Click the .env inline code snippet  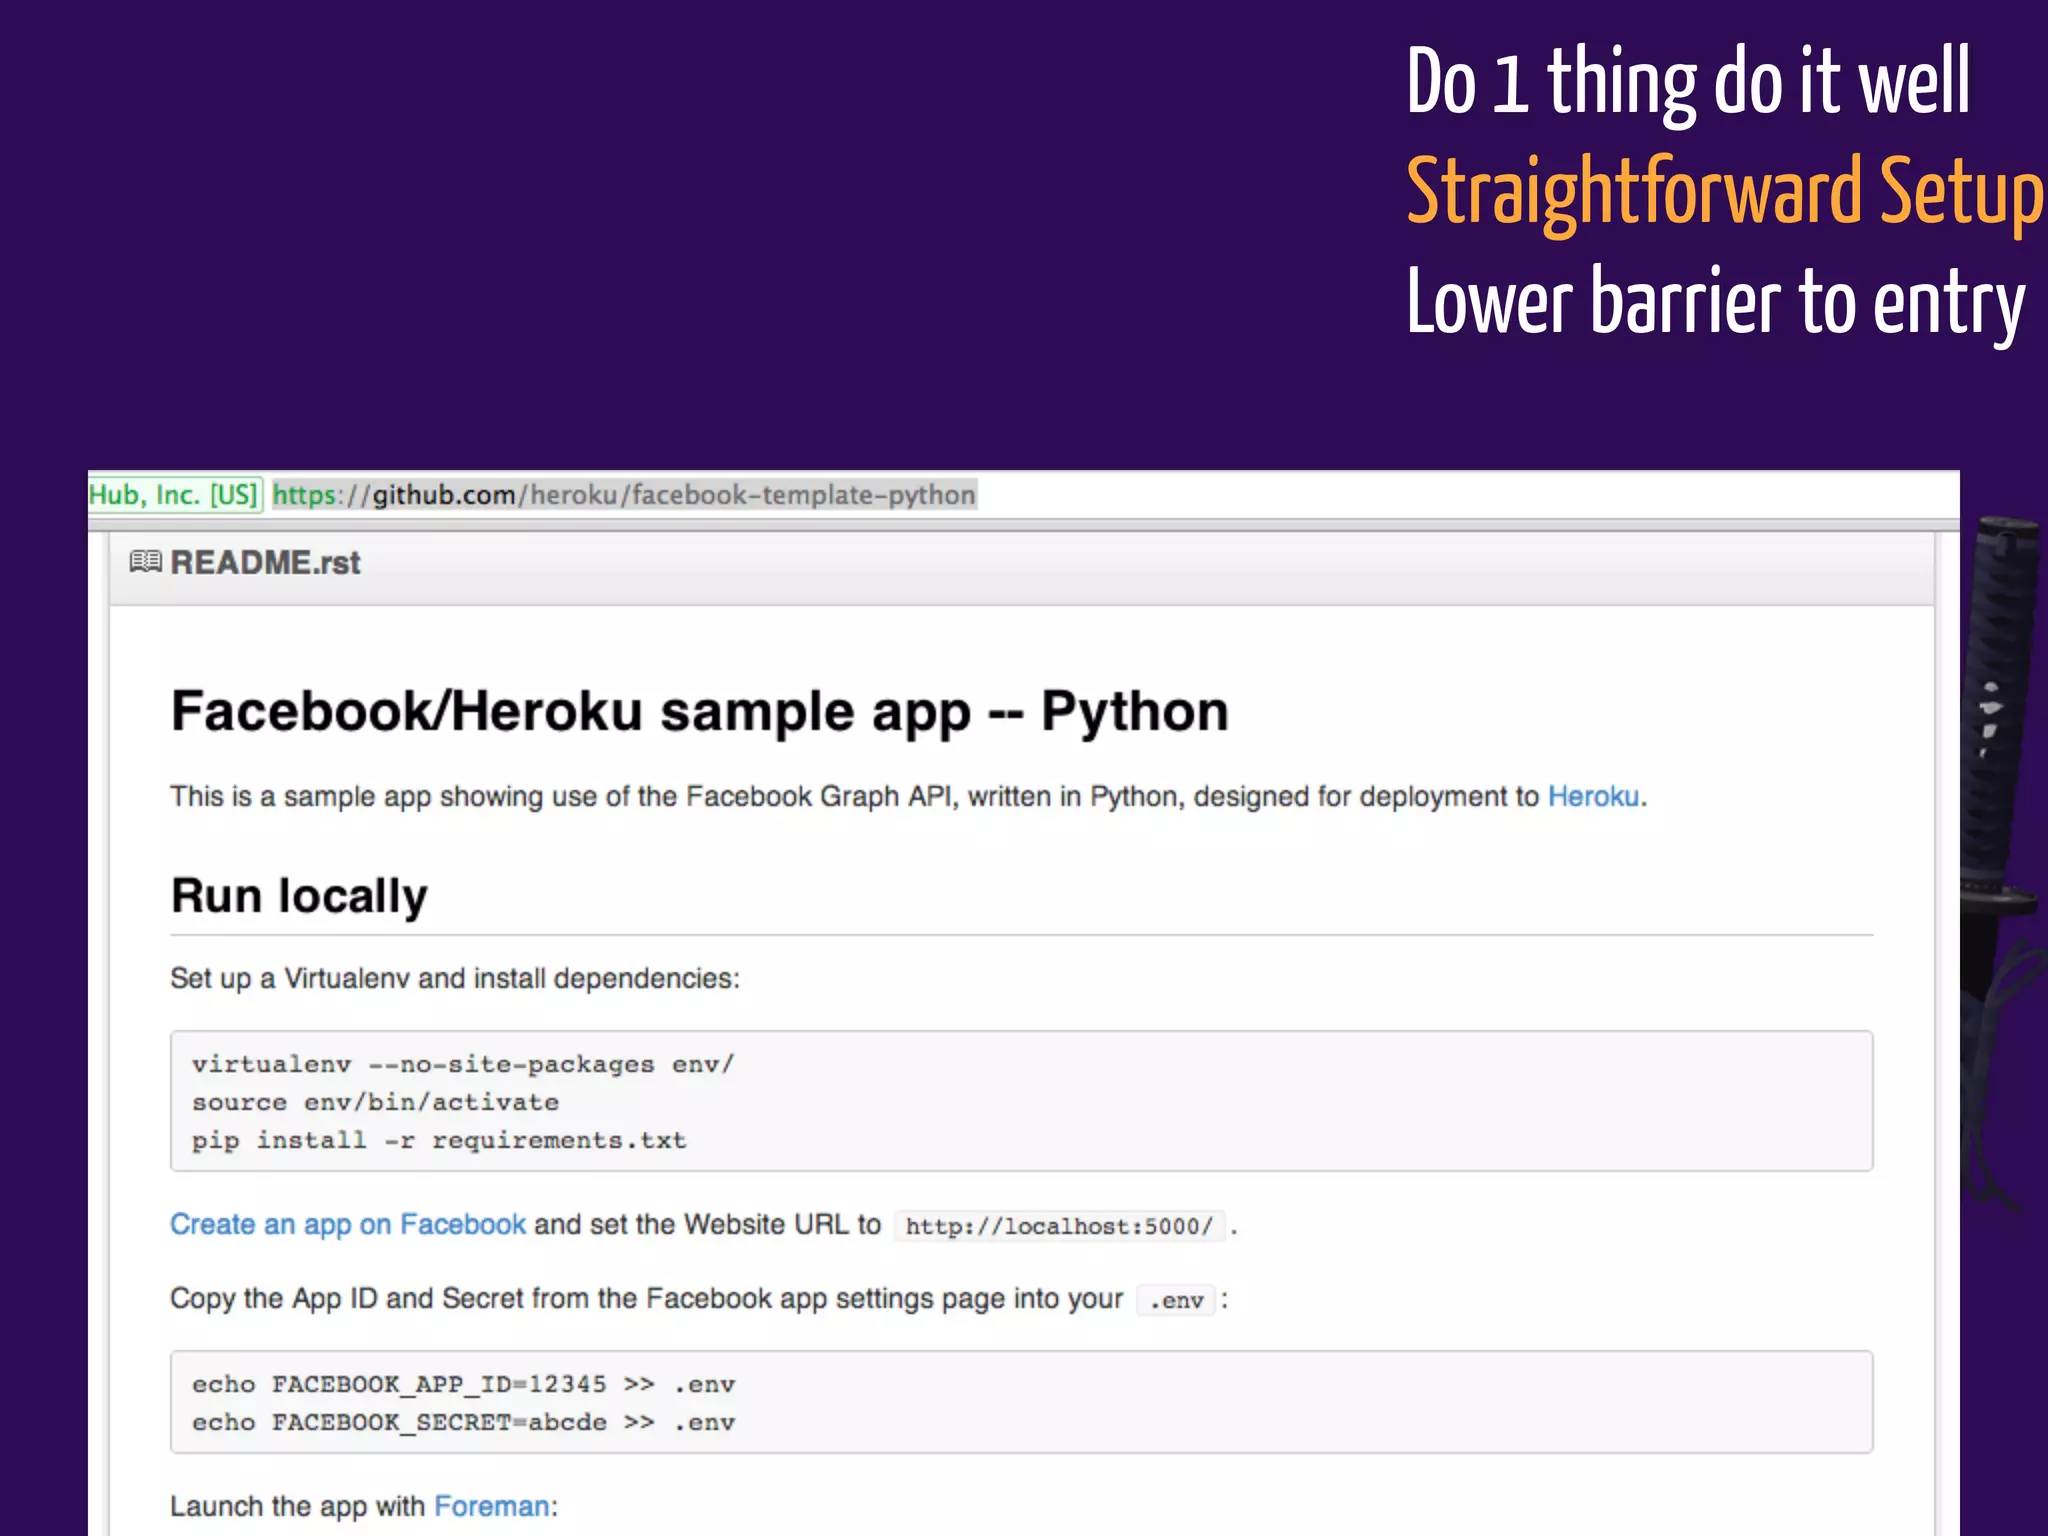(1176, 1300)
